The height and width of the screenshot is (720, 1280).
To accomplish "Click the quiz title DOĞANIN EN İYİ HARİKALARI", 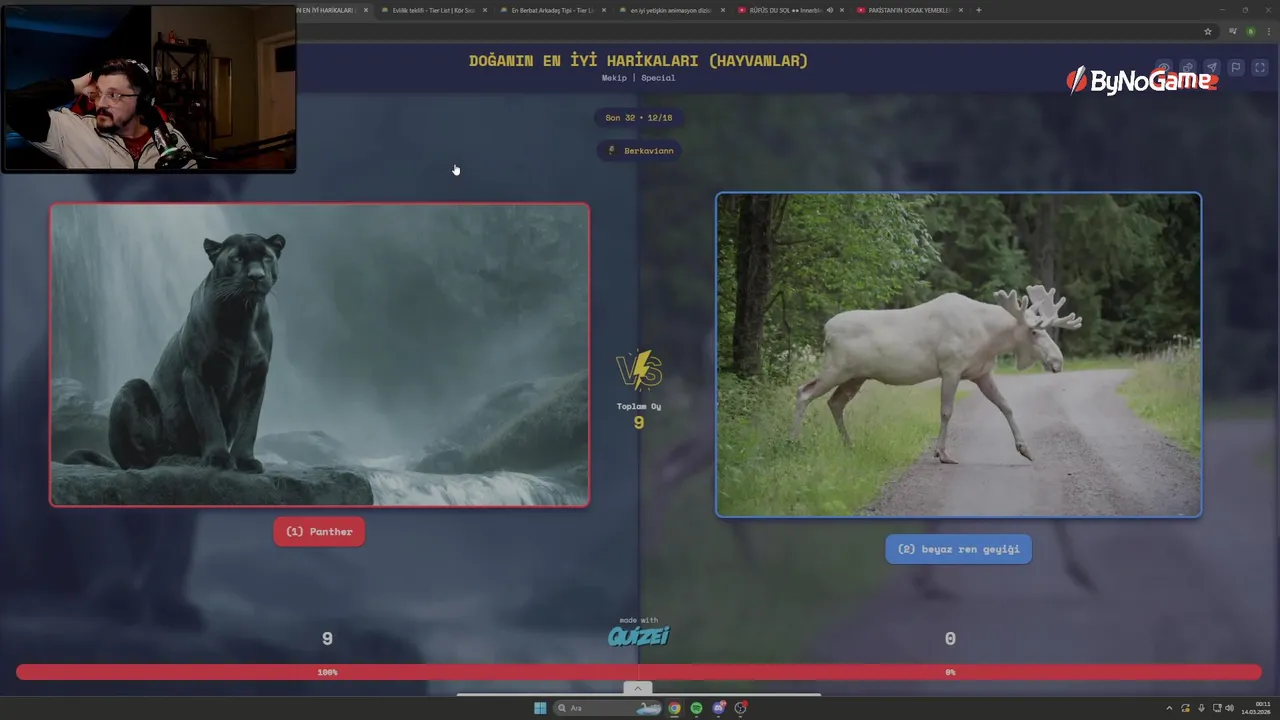I will (x=638, y=61).
